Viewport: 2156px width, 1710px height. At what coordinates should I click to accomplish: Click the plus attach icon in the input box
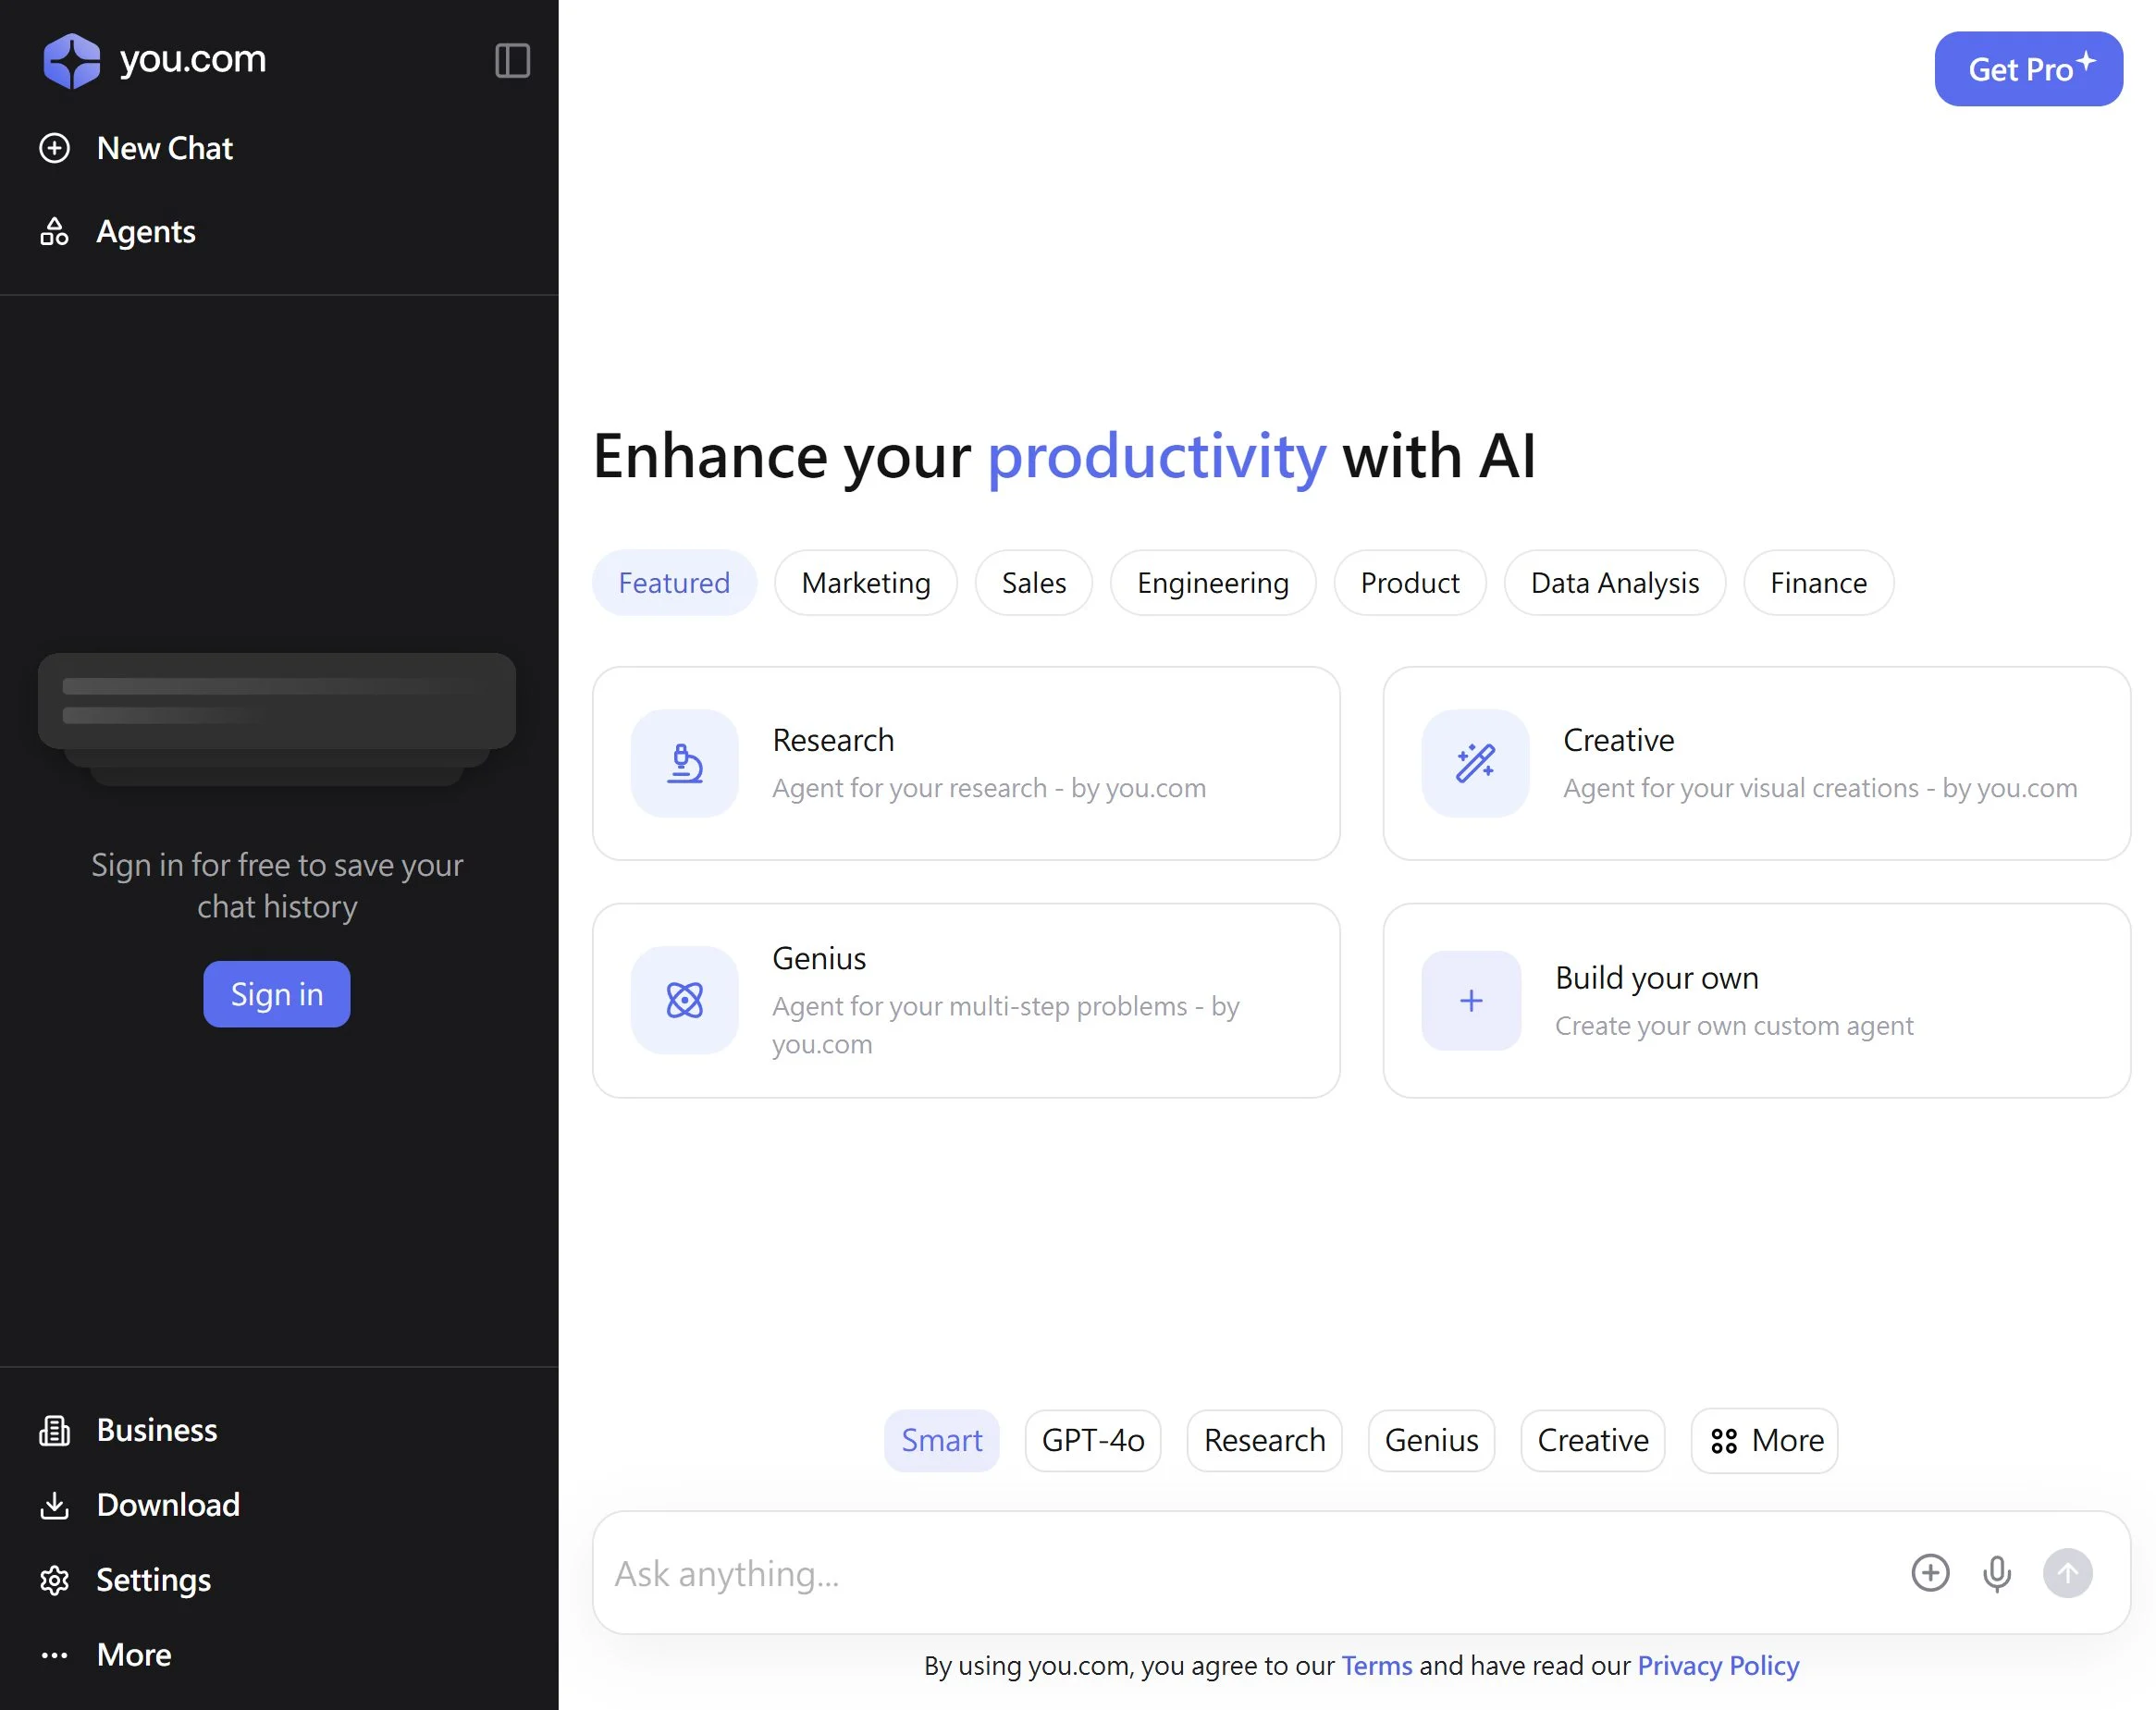pyautogui.click(x=1930, y=1573)
